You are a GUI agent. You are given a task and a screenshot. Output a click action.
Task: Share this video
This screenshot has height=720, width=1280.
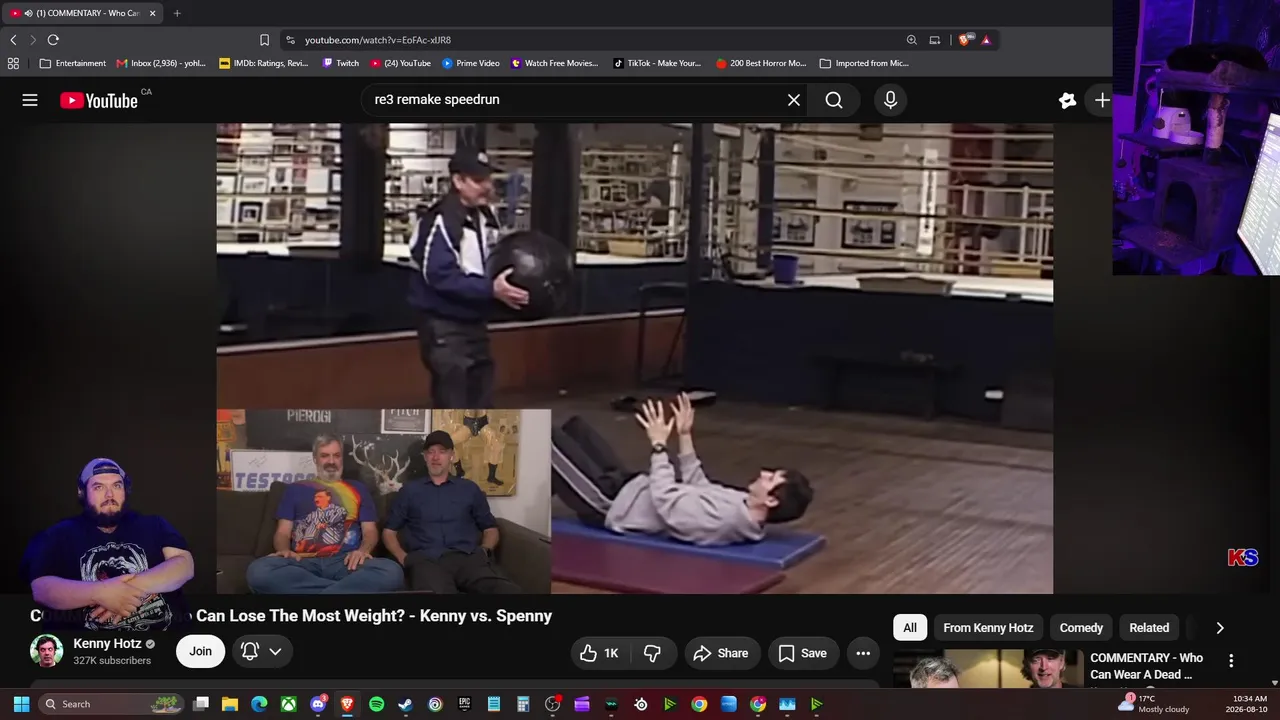coord(721,653)
